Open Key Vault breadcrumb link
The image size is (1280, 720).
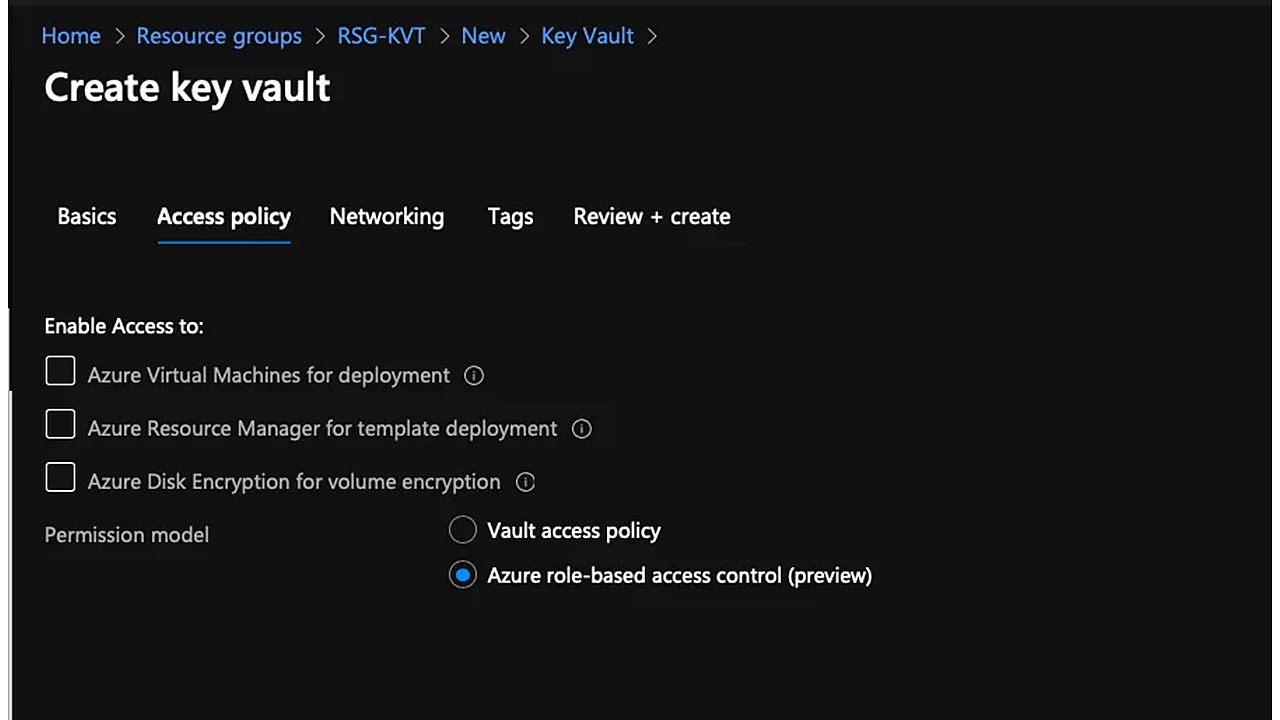click(588, 36)
